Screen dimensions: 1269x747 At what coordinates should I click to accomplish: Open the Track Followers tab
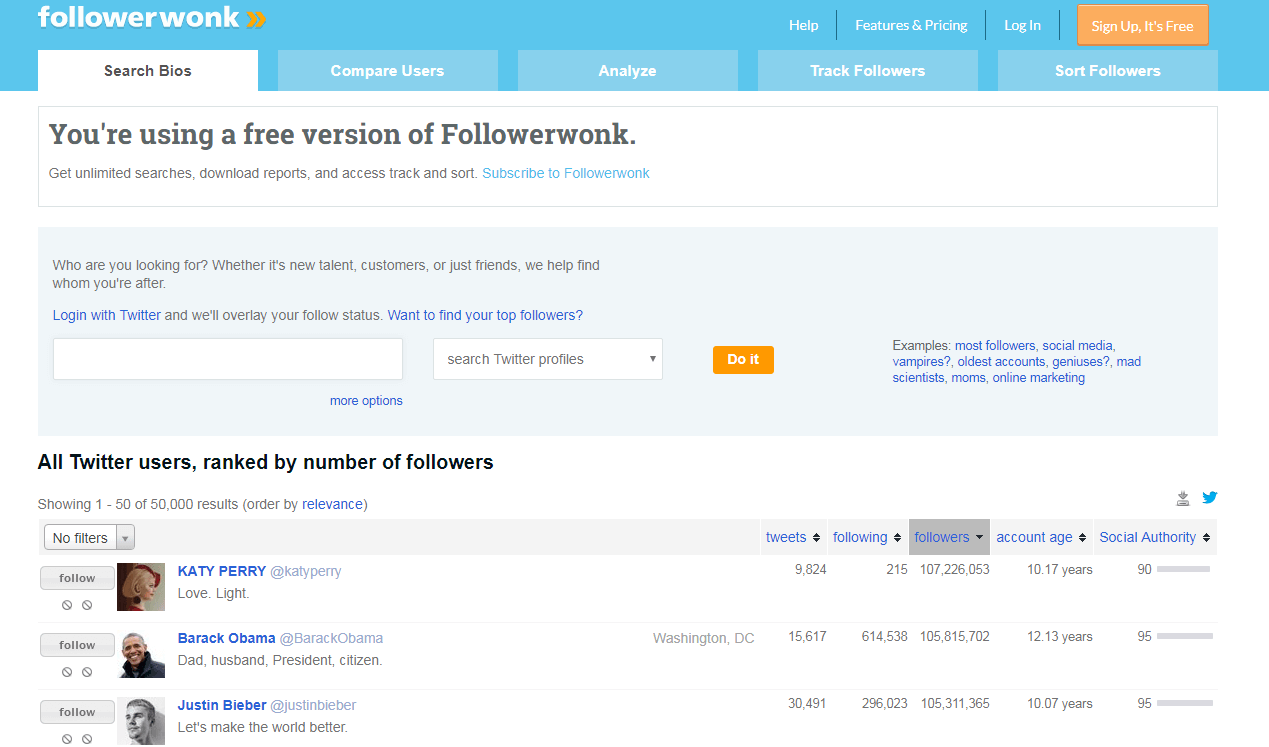pos(868,71)
